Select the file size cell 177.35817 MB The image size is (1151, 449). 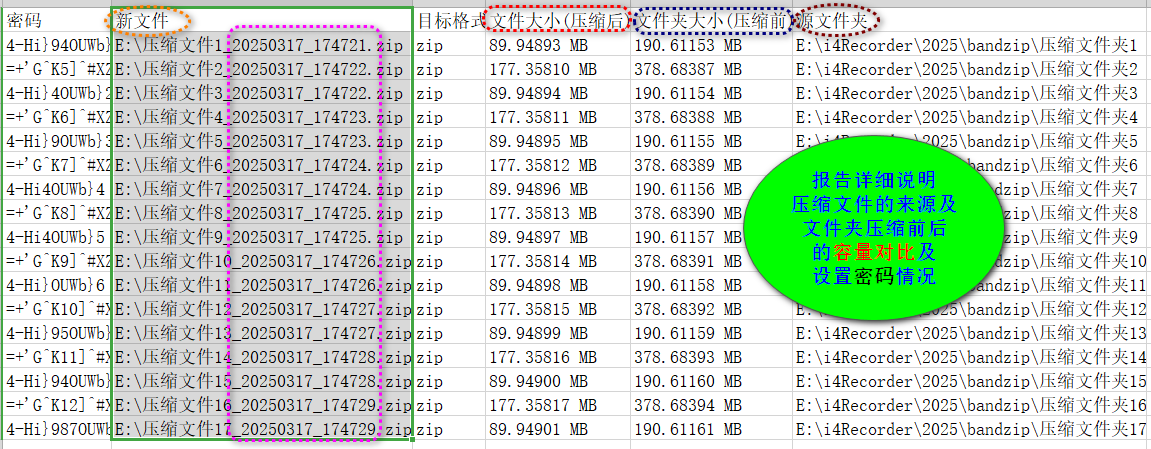[558, 405]
